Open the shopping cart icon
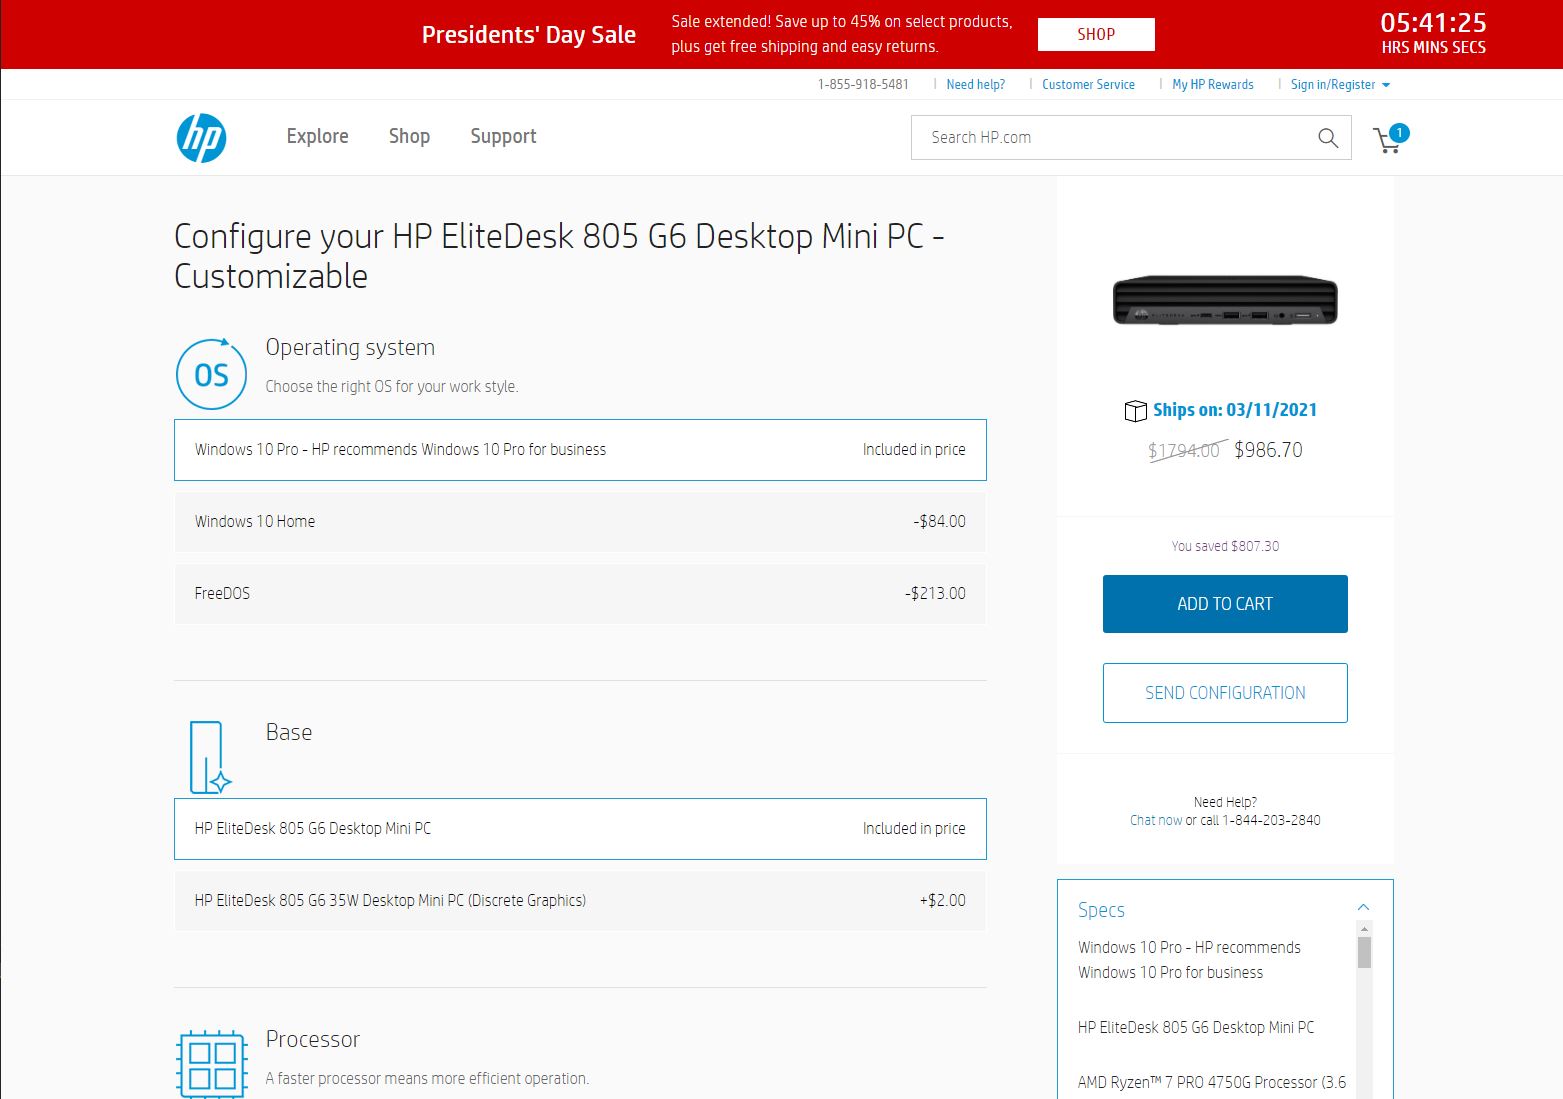This screenshot has height=1099, width=1563. pos(1388,140)
